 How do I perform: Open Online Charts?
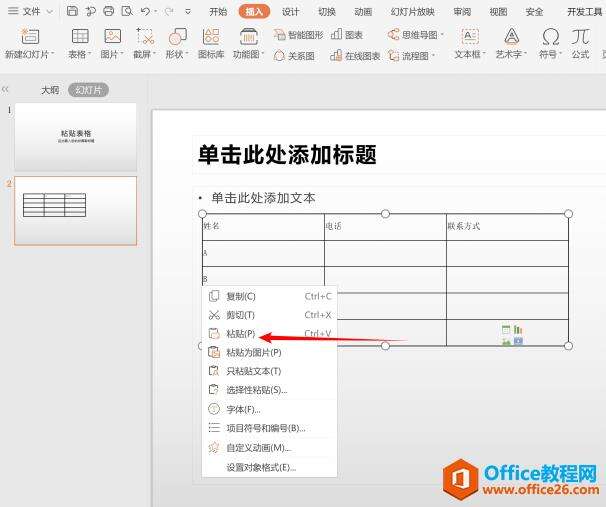[x=355, y=56]
